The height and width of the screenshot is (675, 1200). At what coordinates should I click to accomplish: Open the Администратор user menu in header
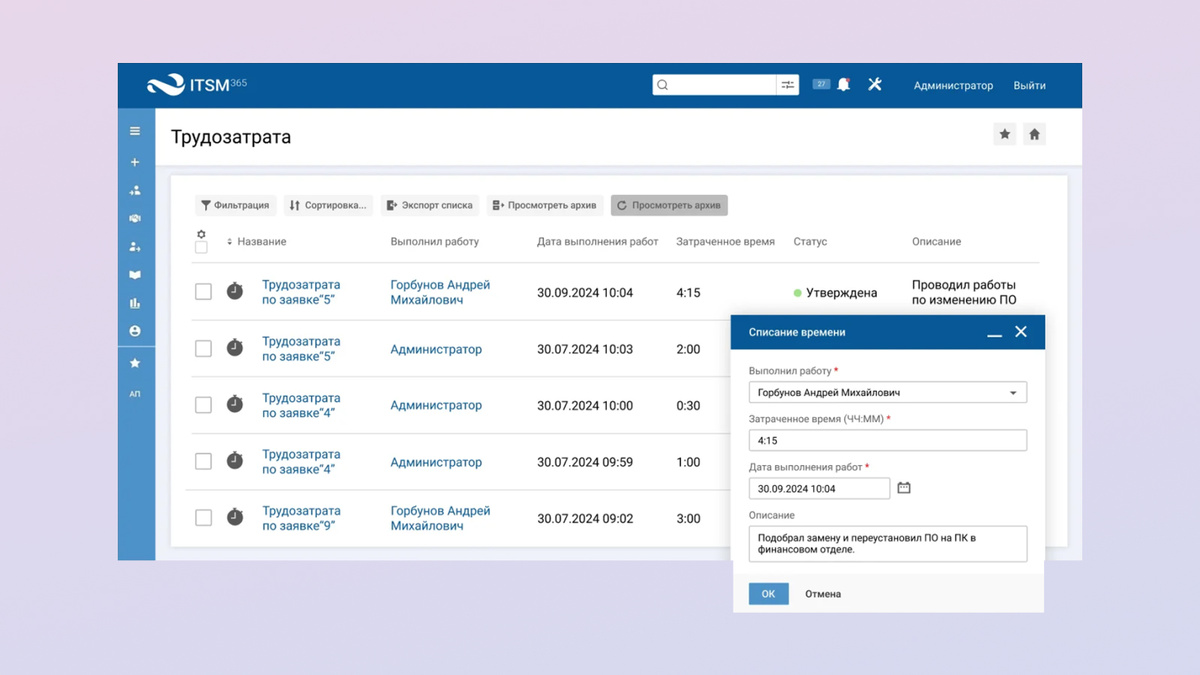point(953,86)
